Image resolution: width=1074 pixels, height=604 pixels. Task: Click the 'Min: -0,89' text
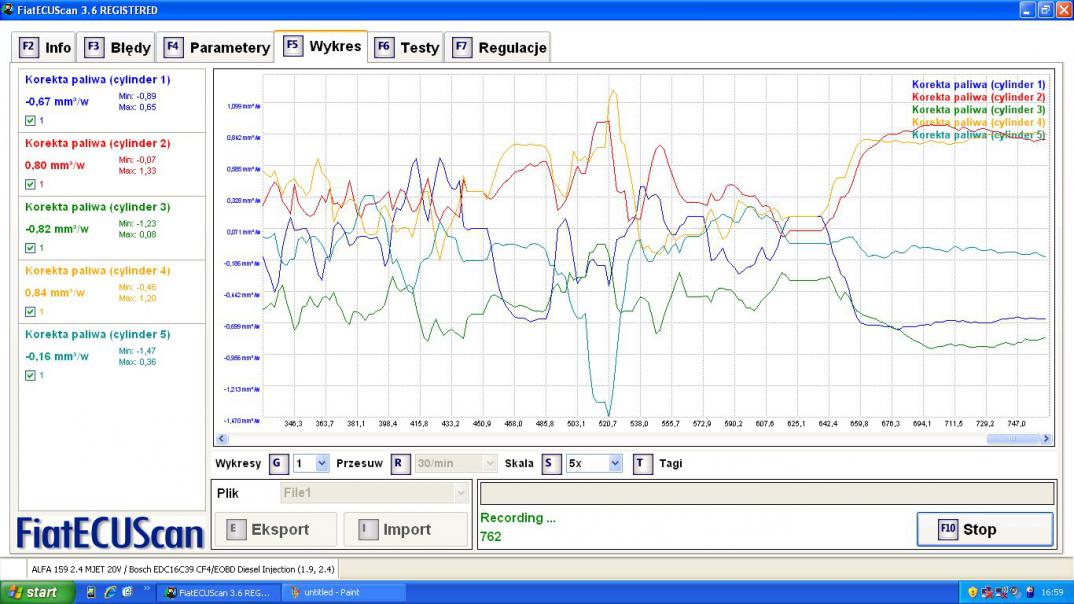point(137,97)
